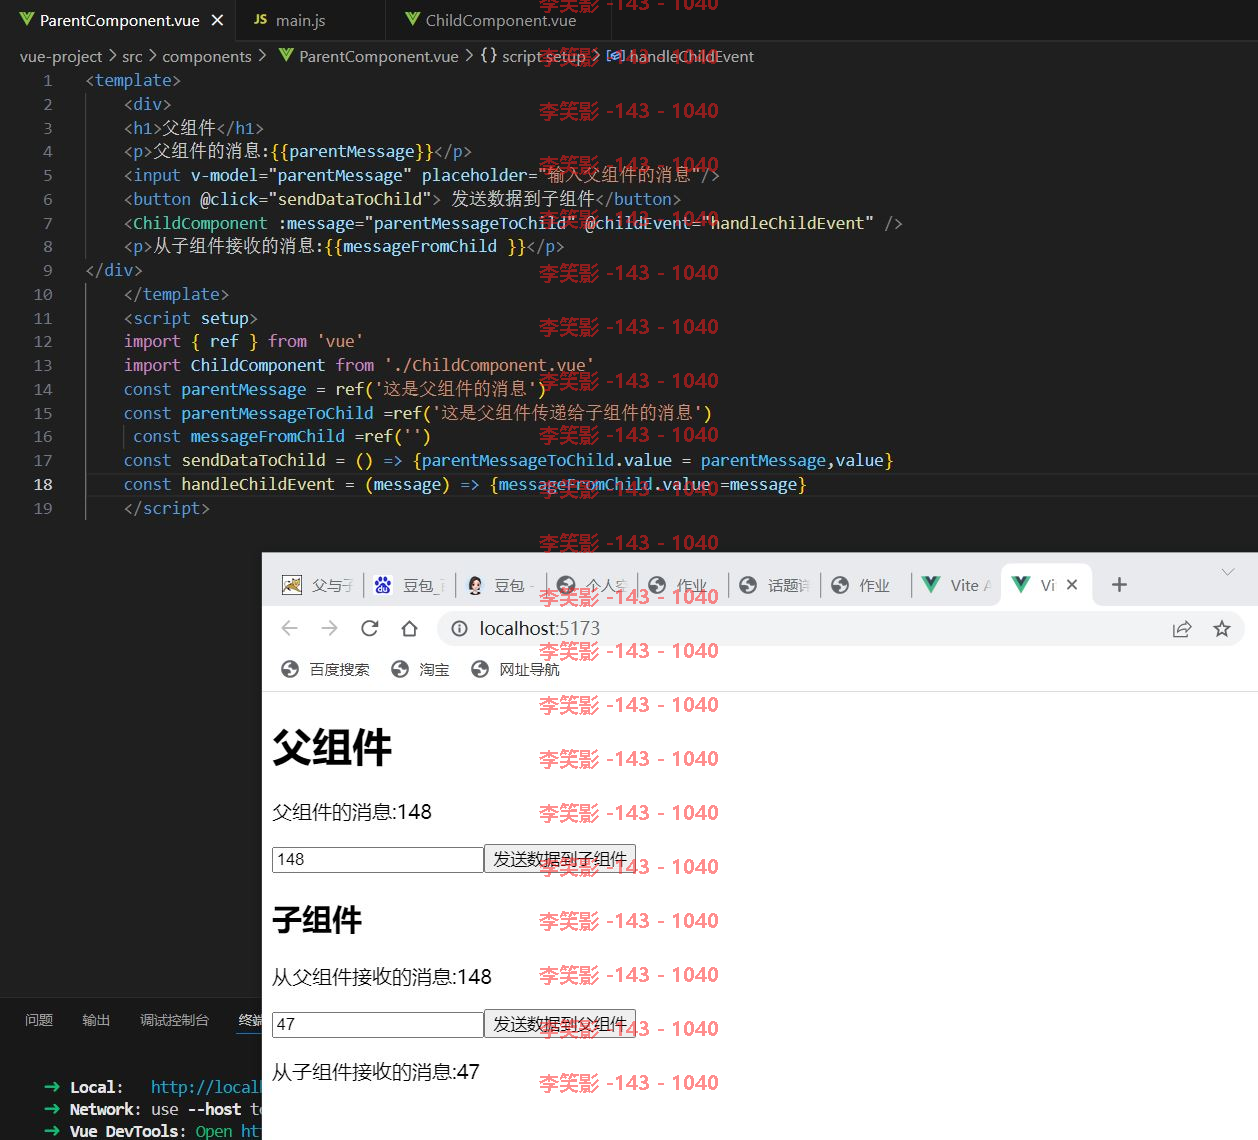Switch to the 个人 browser tab
Image resolution: width=1258 pixels, height=1140 pixels.
(592, 585)
